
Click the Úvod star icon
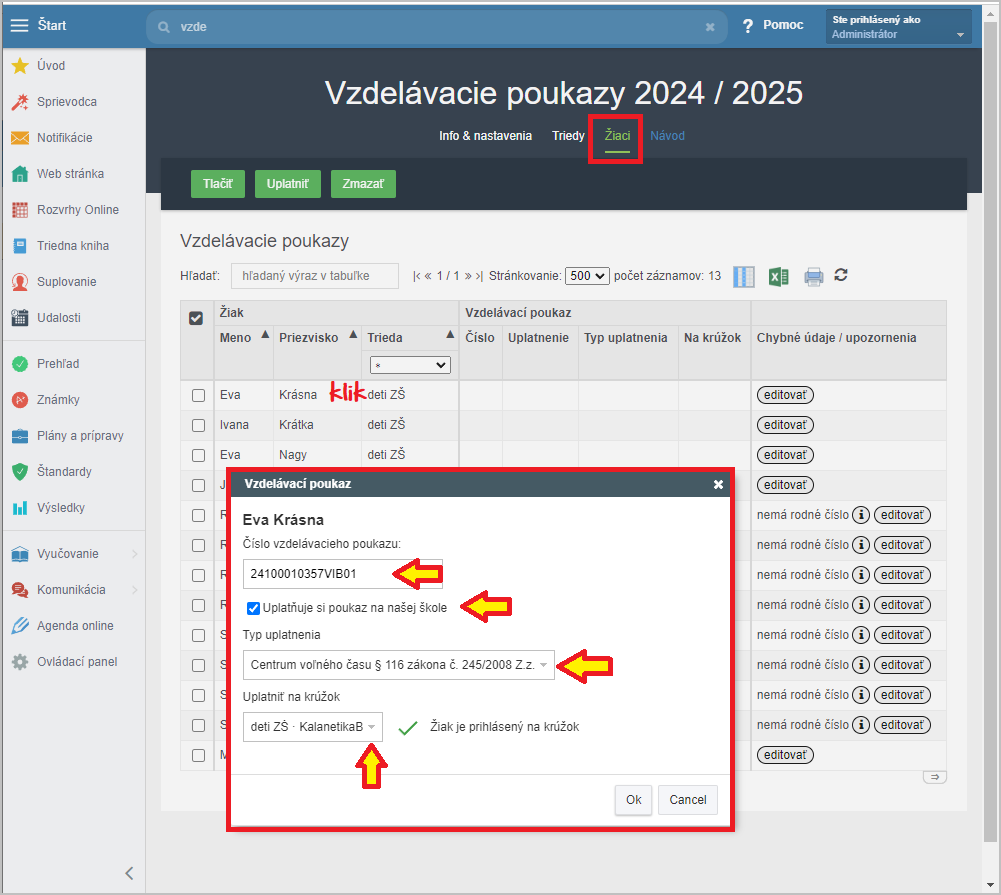(x=20, y=66)
